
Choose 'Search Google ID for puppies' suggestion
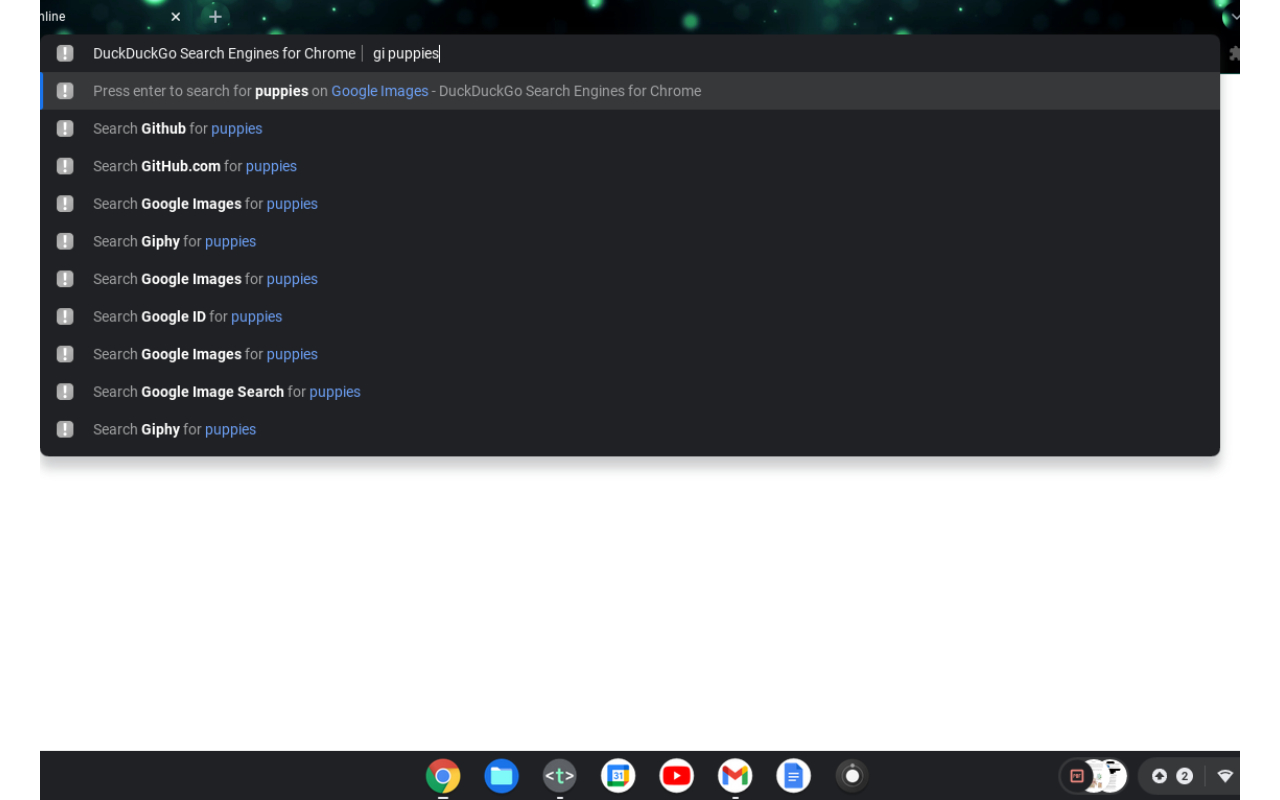[x=630, y=317]
